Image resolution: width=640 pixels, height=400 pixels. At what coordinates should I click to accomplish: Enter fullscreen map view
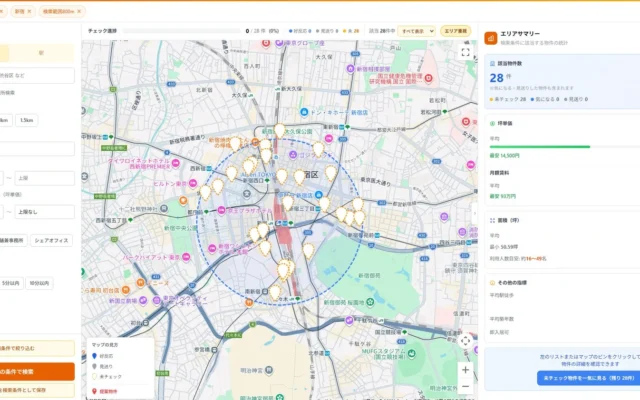pos(465,52)
